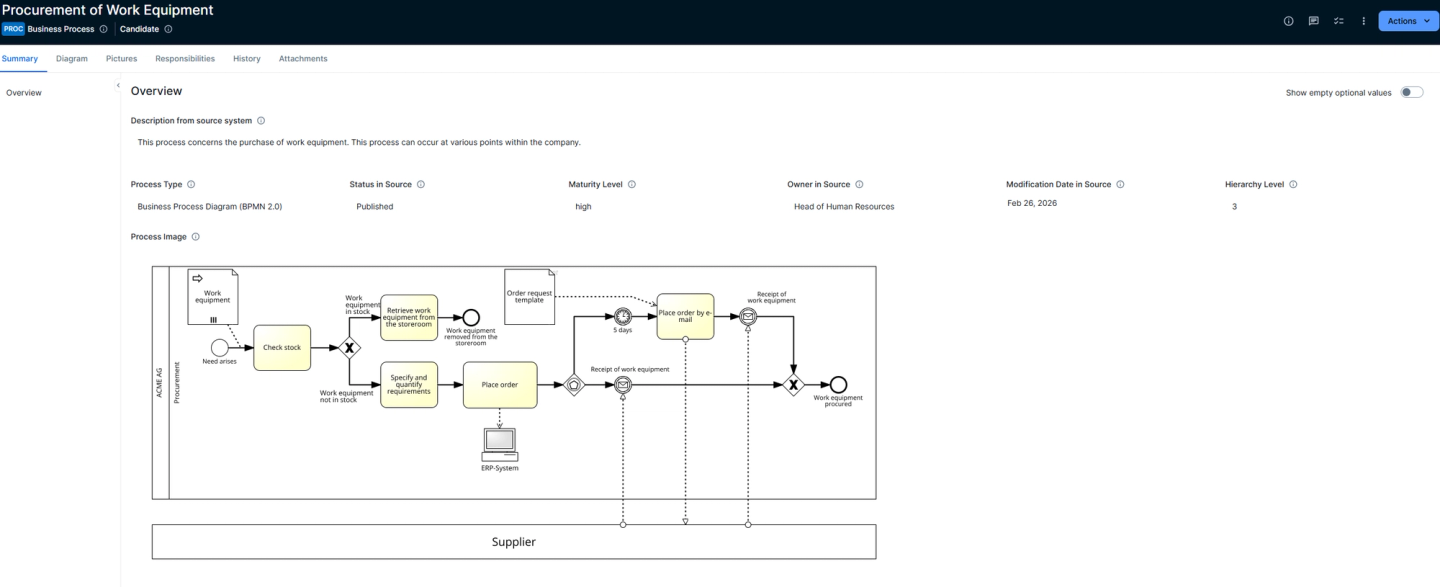1440x587 pixels.
Task: Click the process description paragraph text
Action: 359,142
